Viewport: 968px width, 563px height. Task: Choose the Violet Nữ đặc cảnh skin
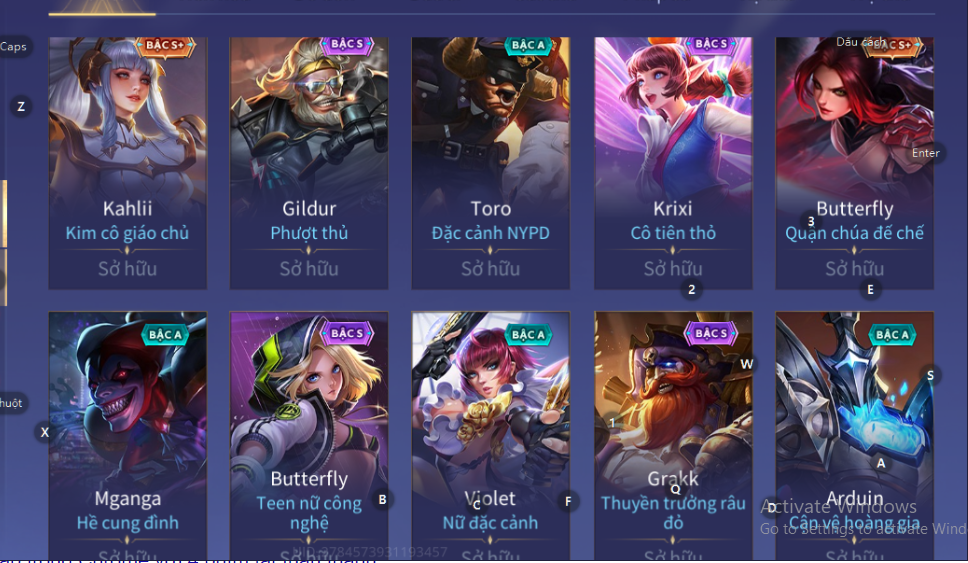[491, 435]
